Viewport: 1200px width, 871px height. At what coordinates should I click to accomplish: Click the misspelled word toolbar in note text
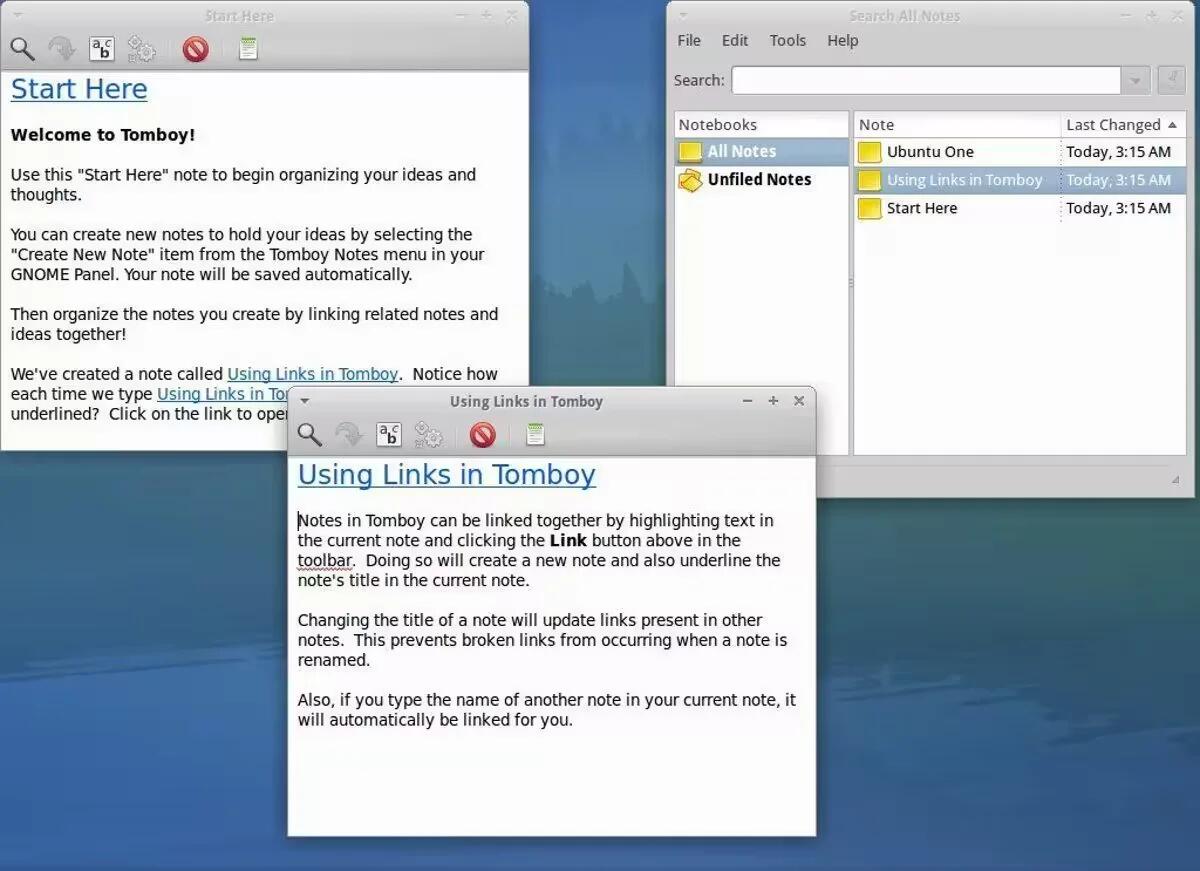(x=324, y=561)
